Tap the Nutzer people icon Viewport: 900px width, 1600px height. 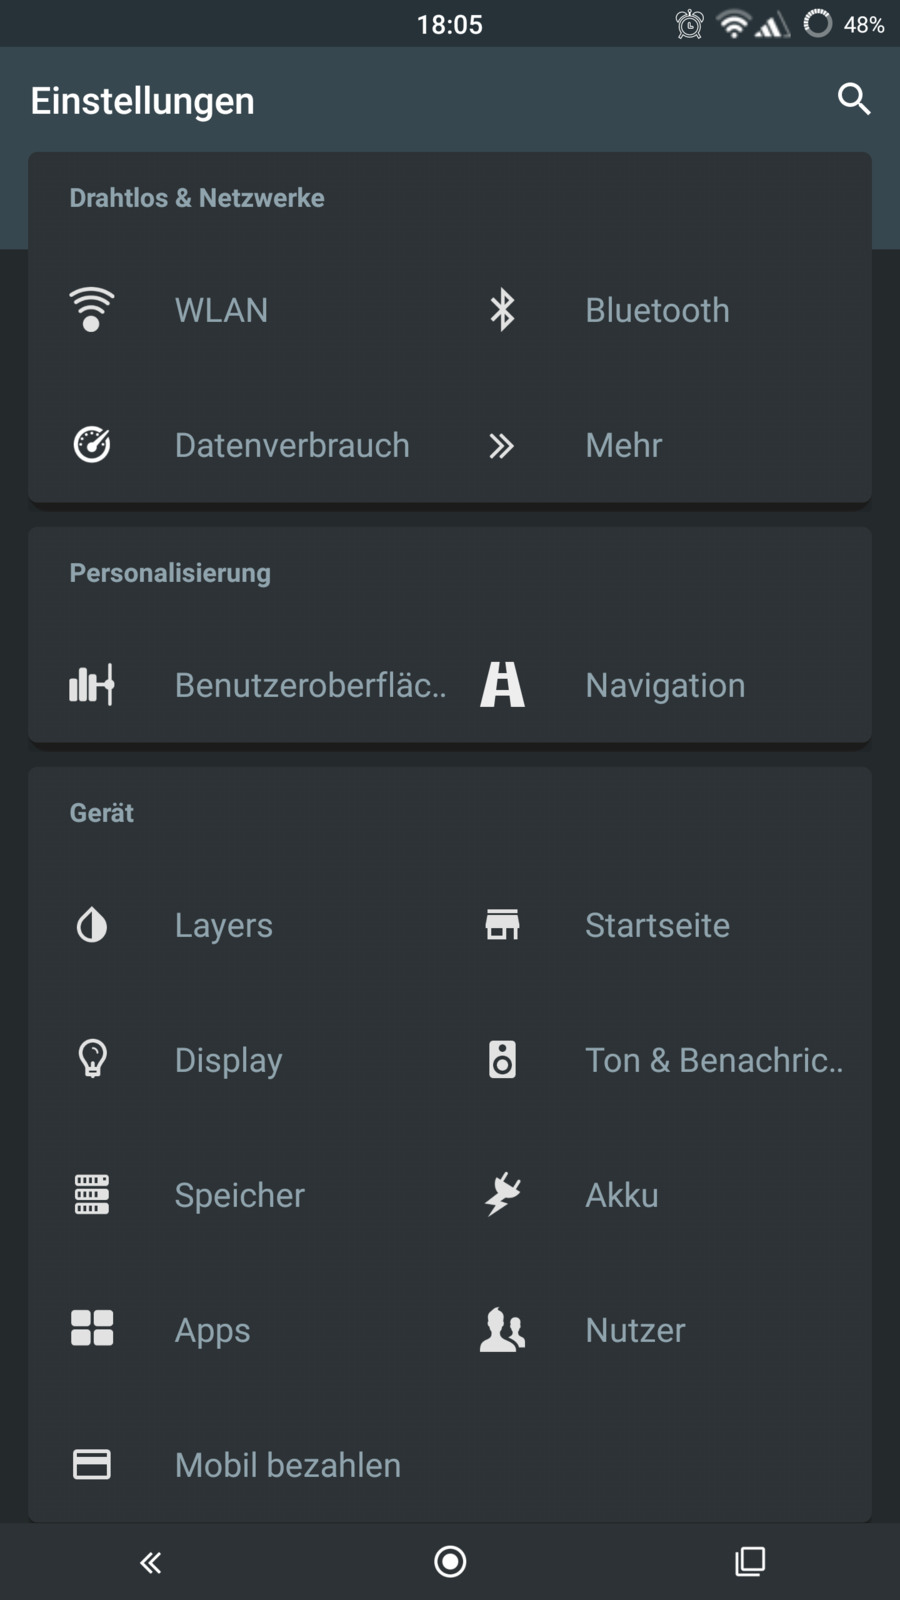point(502,1330)
